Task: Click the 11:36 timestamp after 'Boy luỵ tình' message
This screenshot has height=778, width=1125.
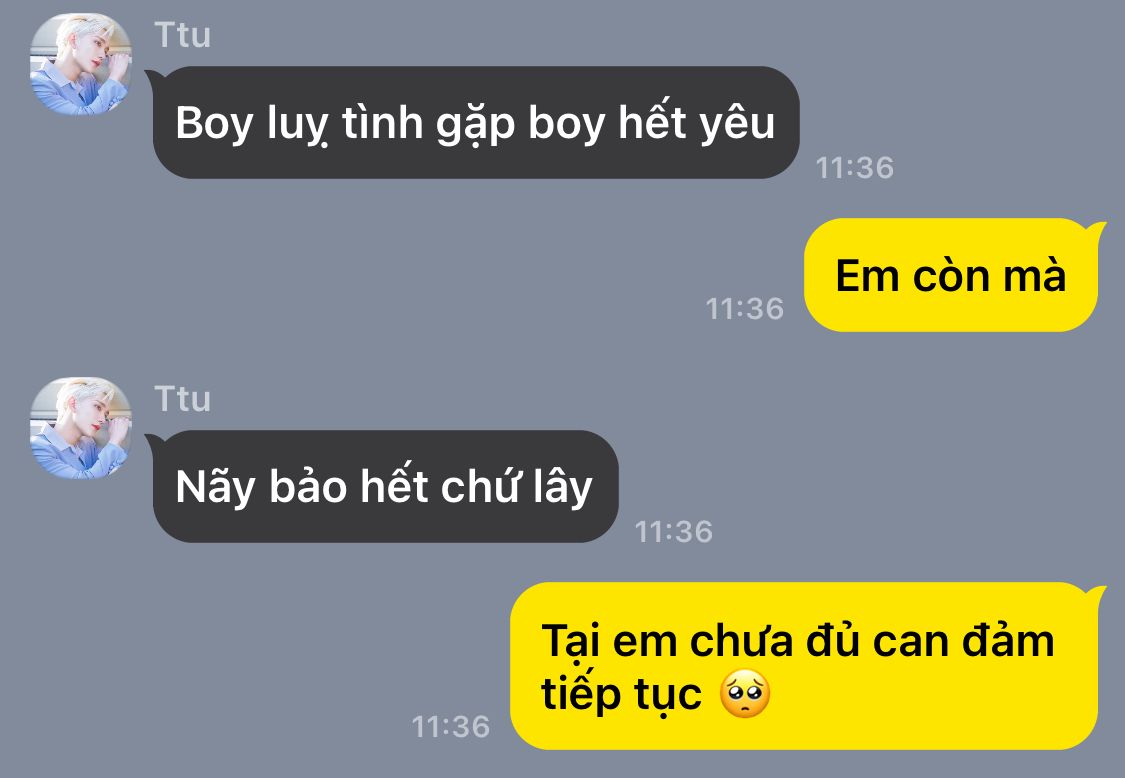Action: (855, 168)
